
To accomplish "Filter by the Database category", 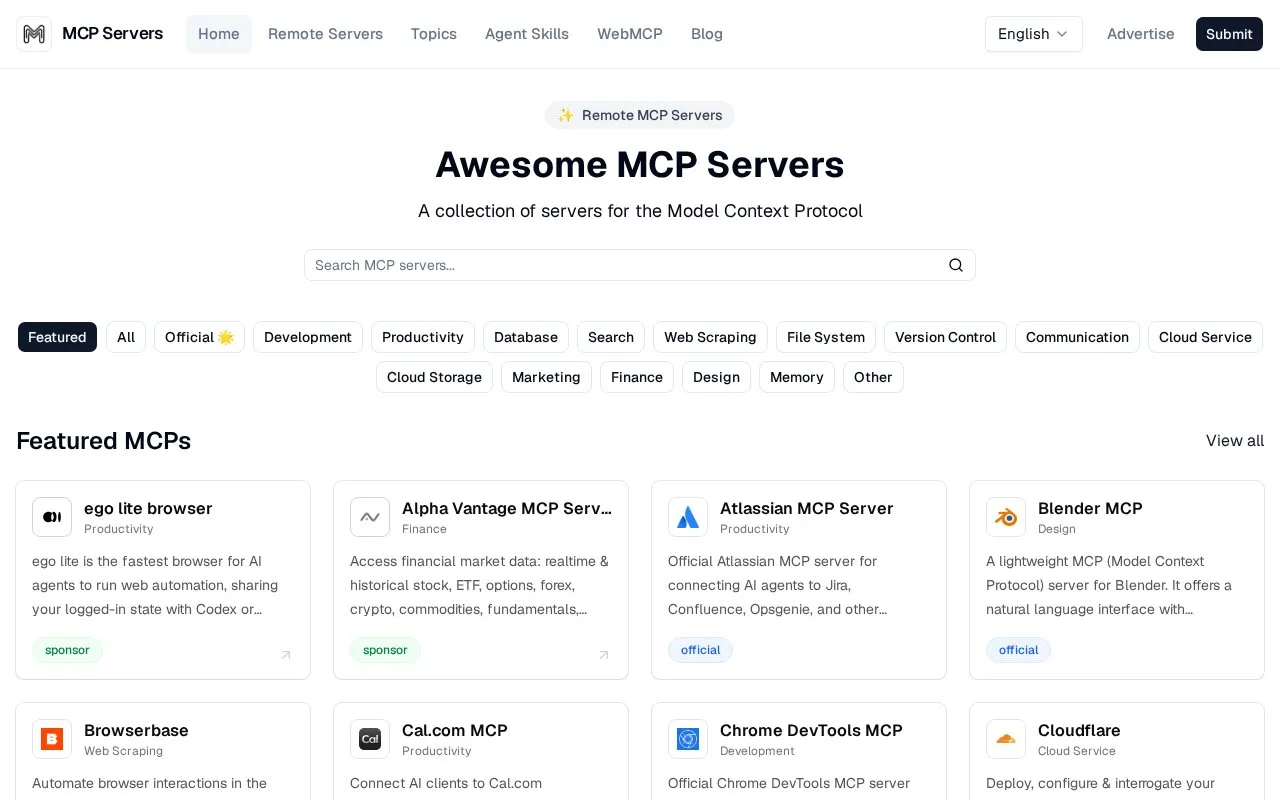I will (526, 337).
